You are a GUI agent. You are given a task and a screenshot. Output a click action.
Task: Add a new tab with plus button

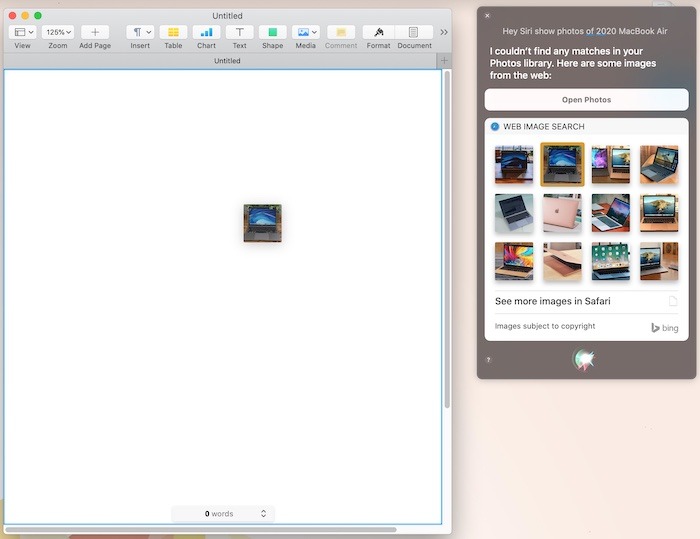[x=444, y=61]
